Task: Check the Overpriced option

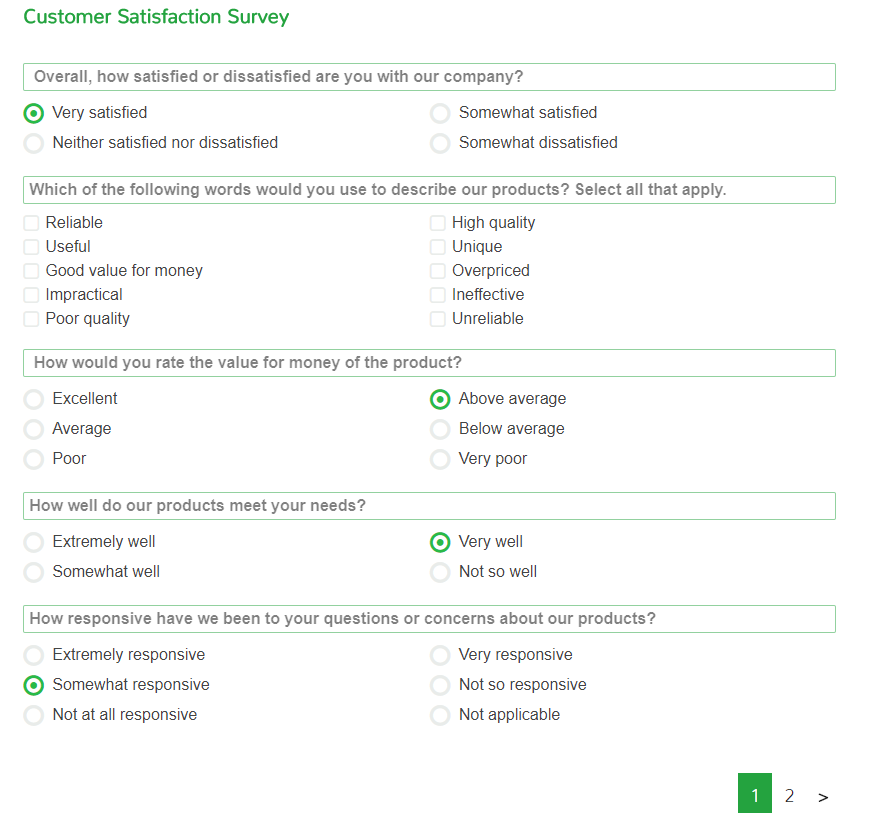Action: click(438, 271)
